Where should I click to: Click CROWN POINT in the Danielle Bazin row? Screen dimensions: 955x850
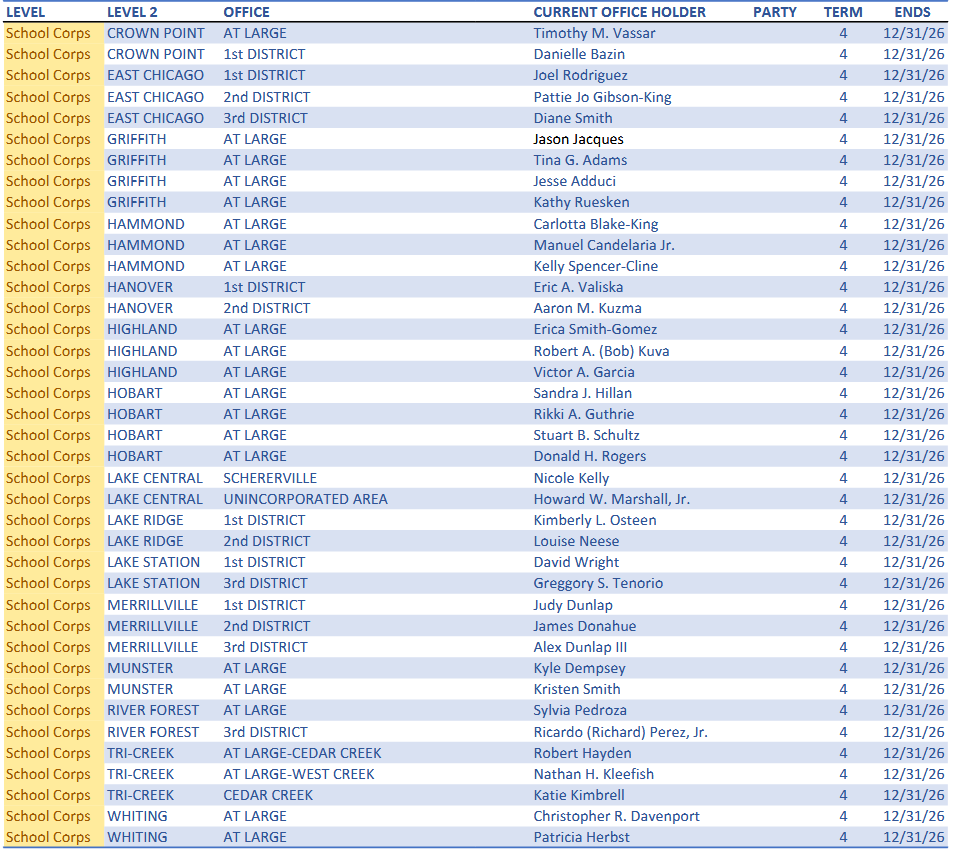click(x=156, y=54)
